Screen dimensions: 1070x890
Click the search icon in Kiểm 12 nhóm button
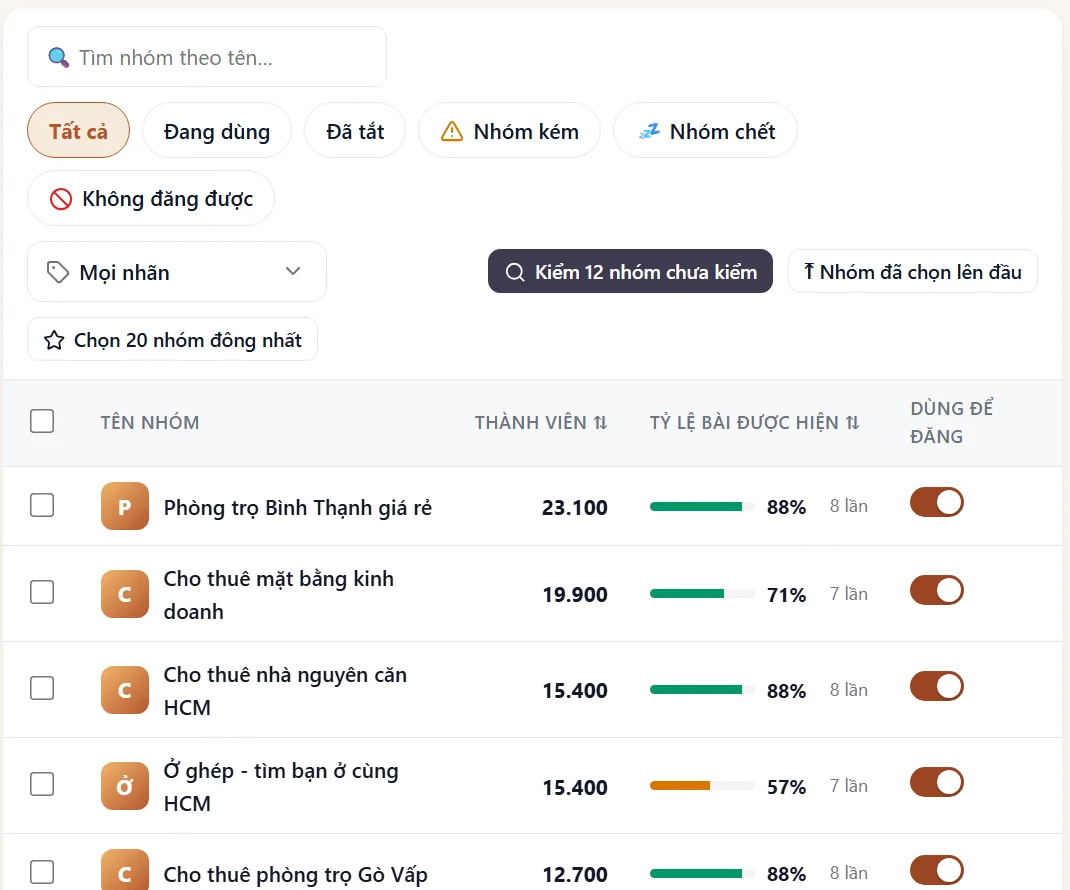[x=515, y=272]
